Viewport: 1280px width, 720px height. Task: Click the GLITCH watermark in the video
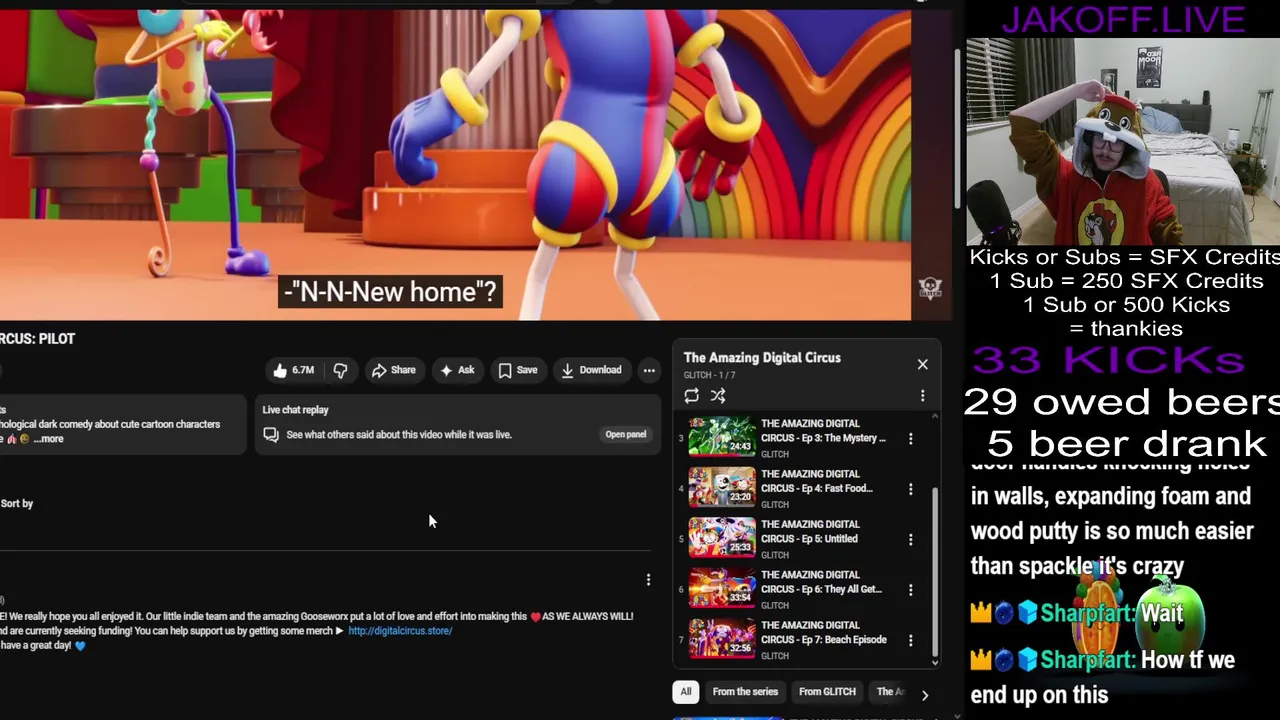coord(930,288)
